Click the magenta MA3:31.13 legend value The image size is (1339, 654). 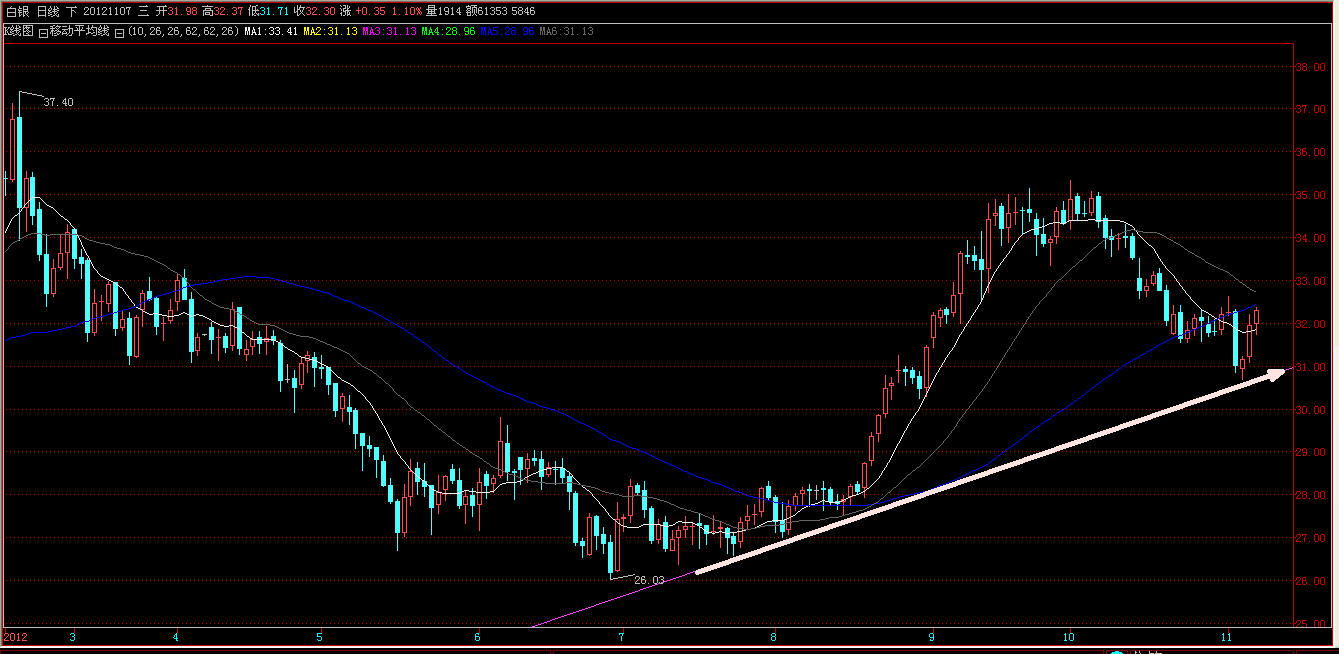click(x=389, y=32)
